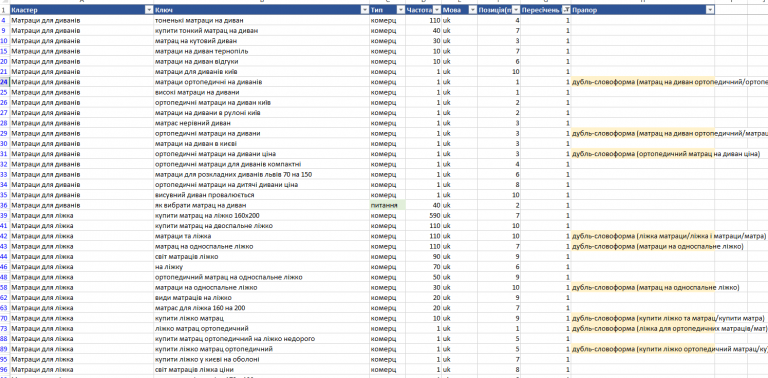The width and height of the screenshot is (768, 378).
Task: Open the Ключ column filter dropdown
Action: coord(364,10)
